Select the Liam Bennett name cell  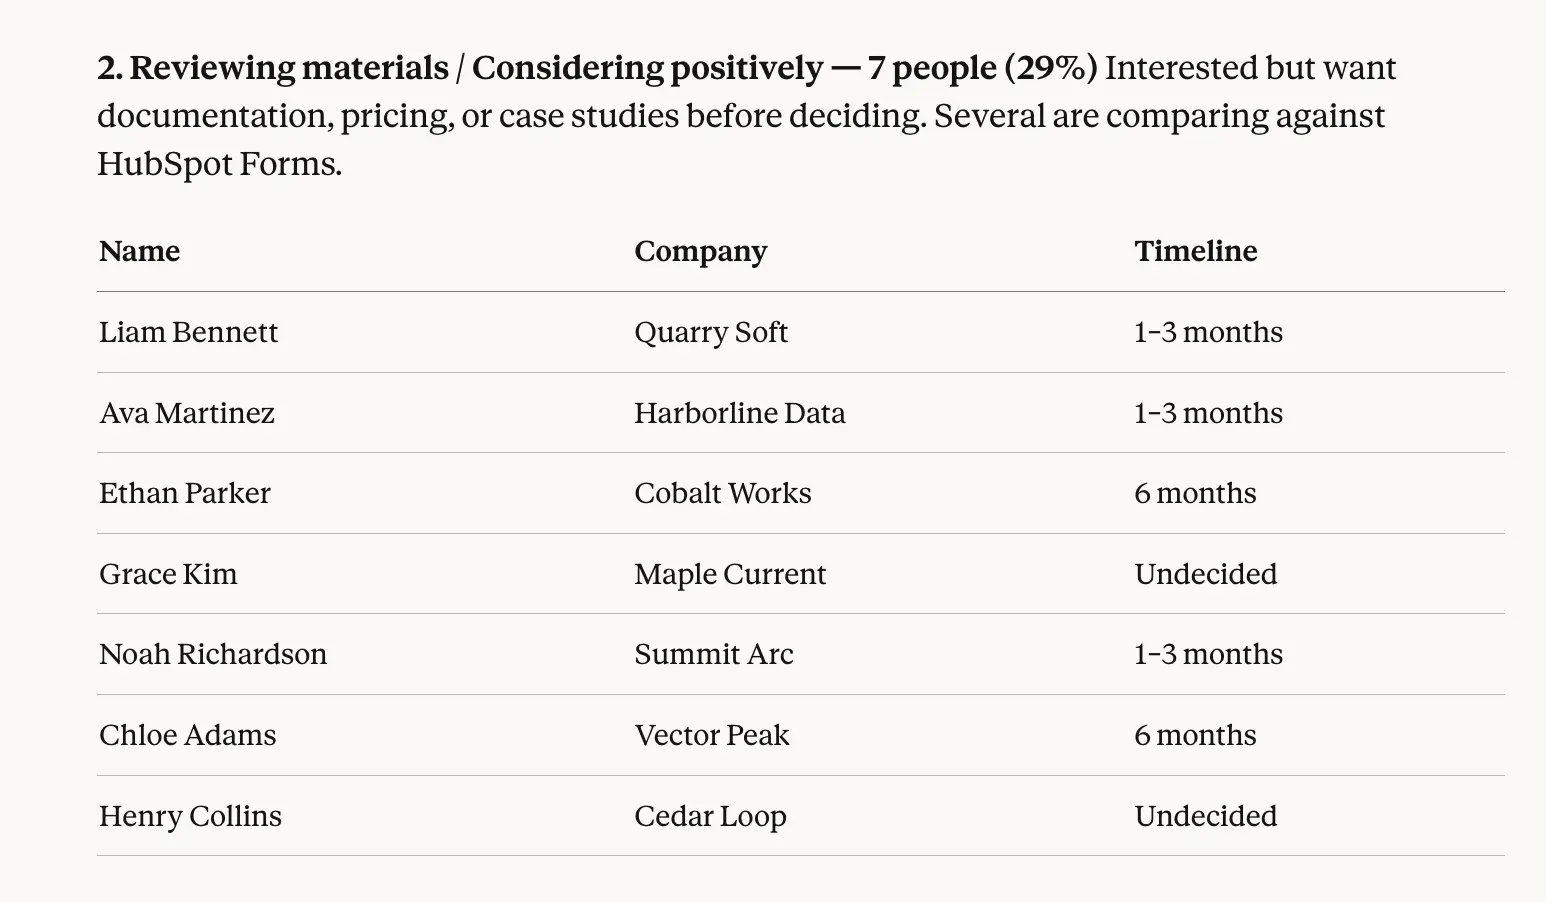(x=188, y=332)
